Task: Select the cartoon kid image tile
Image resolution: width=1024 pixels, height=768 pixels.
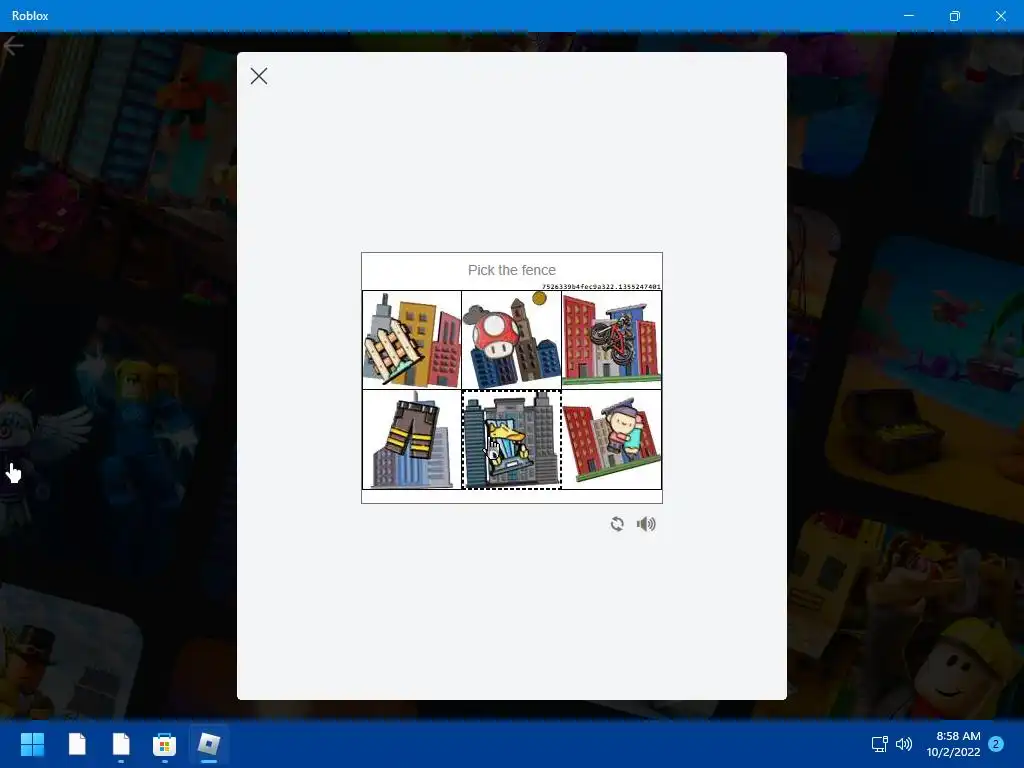Action: (x=612, y=440)
